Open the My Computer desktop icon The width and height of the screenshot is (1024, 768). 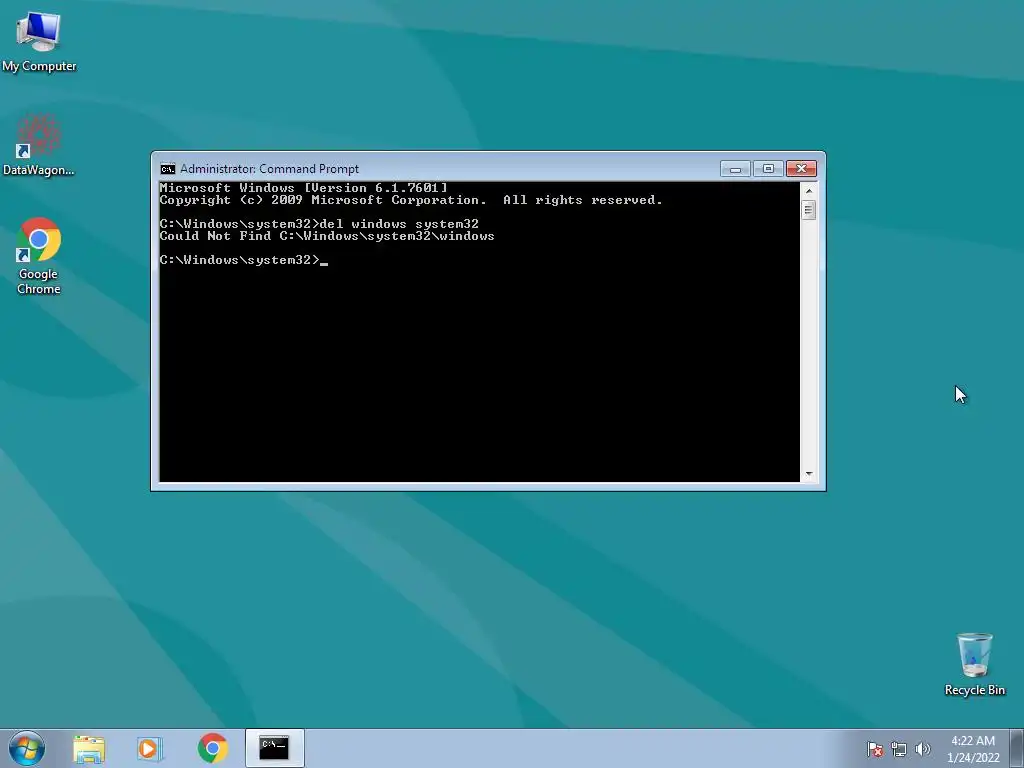[39, 42]
